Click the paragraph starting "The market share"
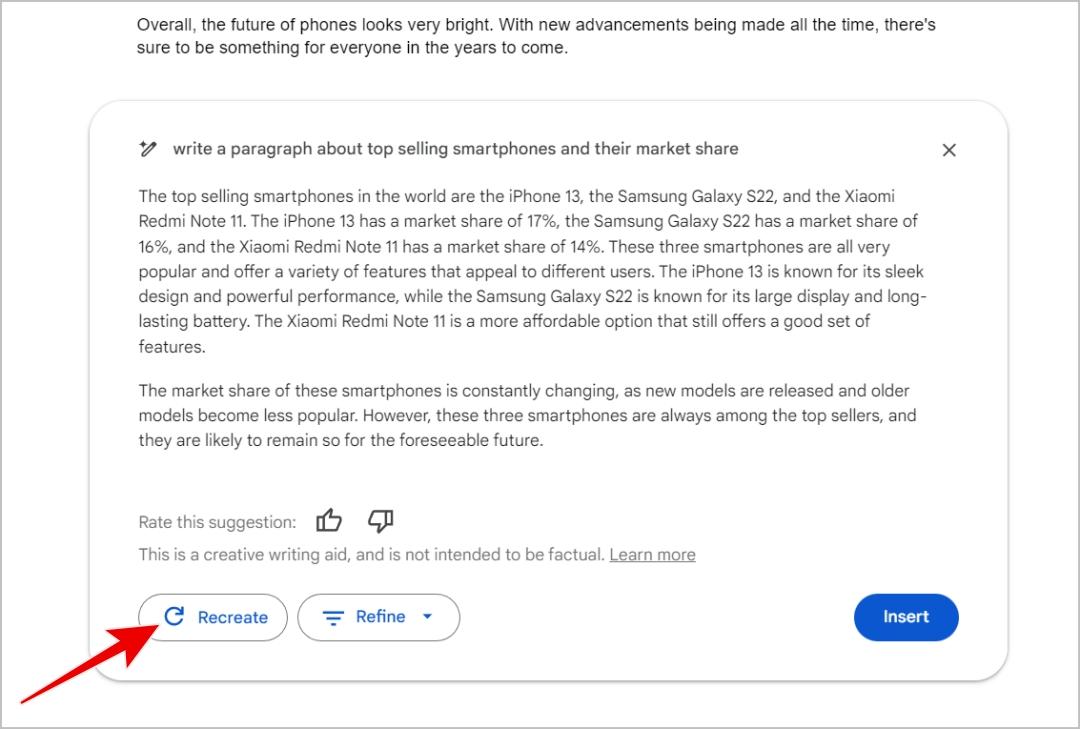1080x729 pixels. [528, 415]
